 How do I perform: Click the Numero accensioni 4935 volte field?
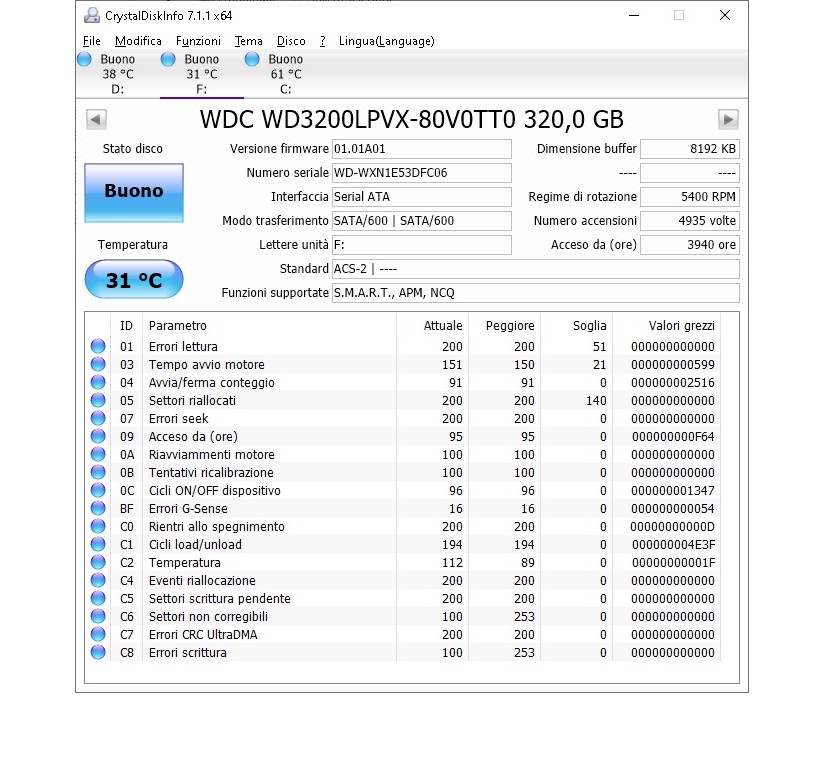[690, 221]
